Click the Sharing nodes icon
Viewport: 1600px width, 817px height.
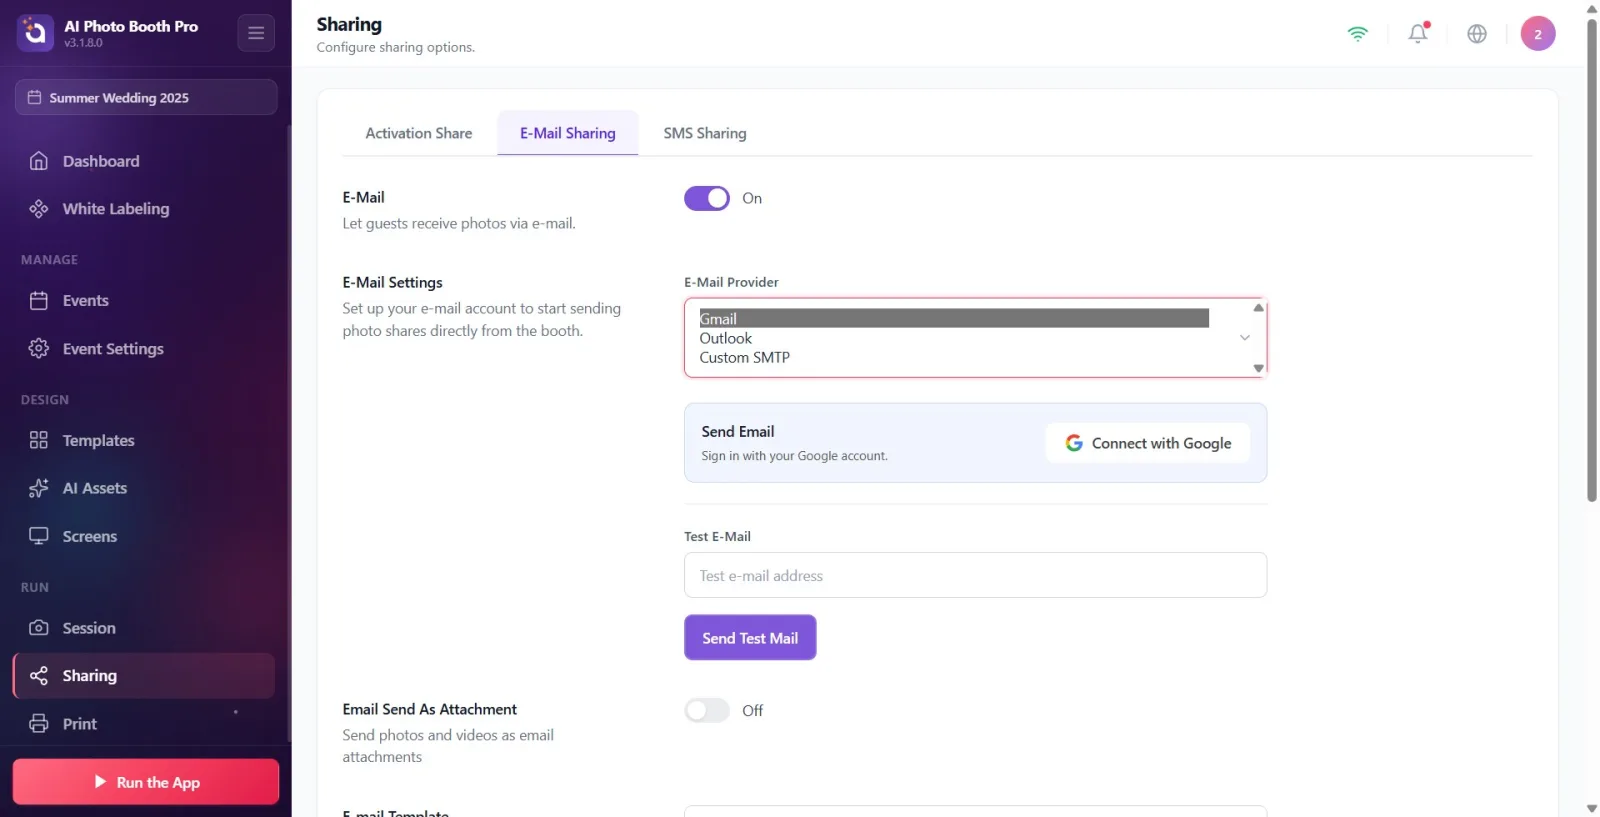point(39,676)
